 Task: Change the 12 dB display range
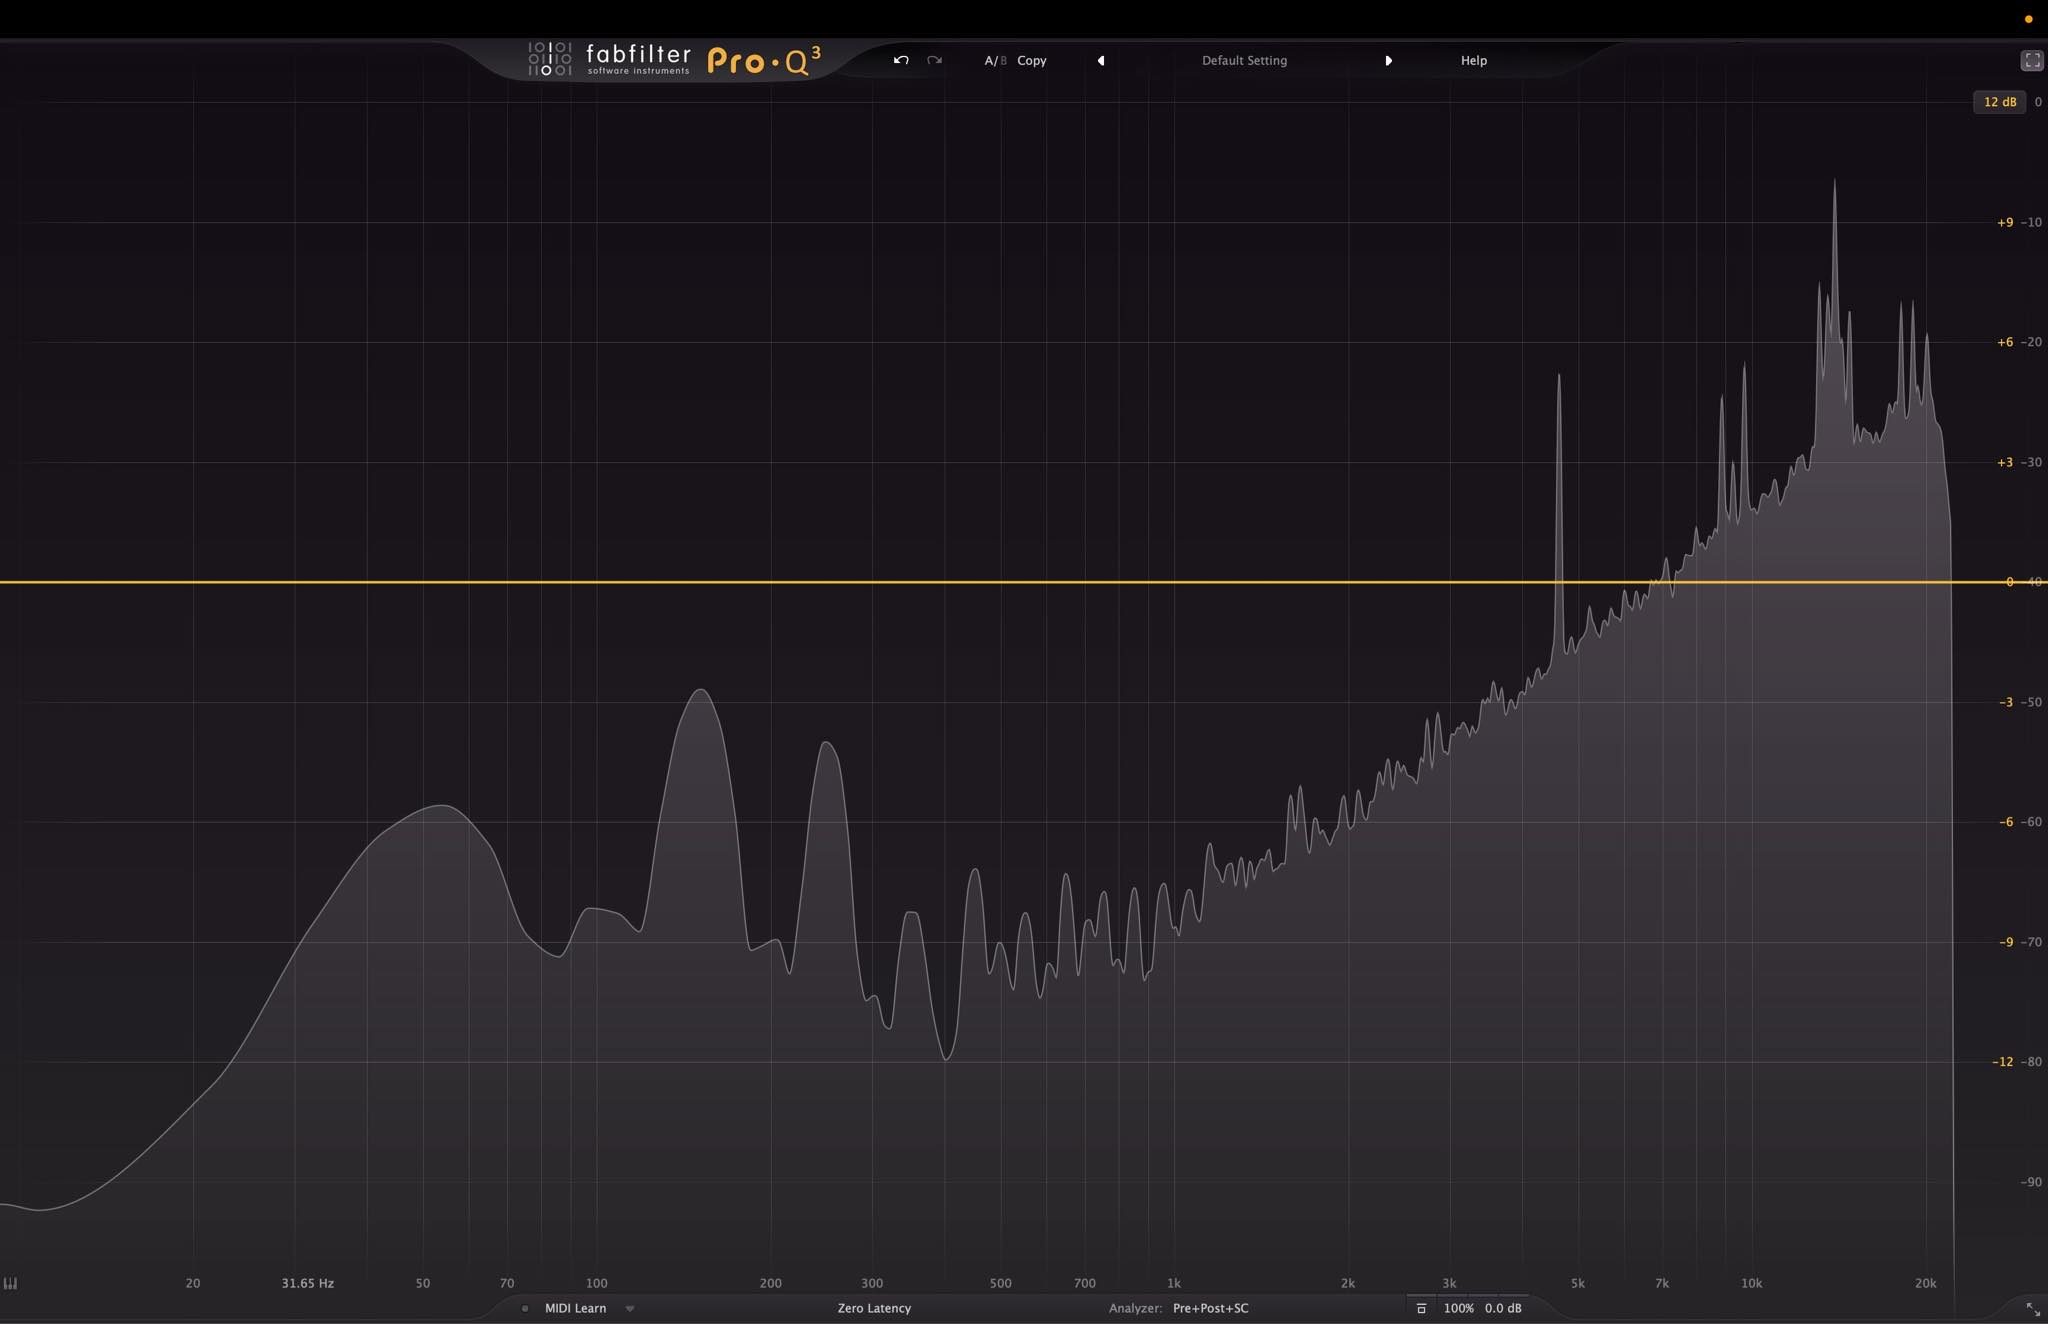(1999, 102)
